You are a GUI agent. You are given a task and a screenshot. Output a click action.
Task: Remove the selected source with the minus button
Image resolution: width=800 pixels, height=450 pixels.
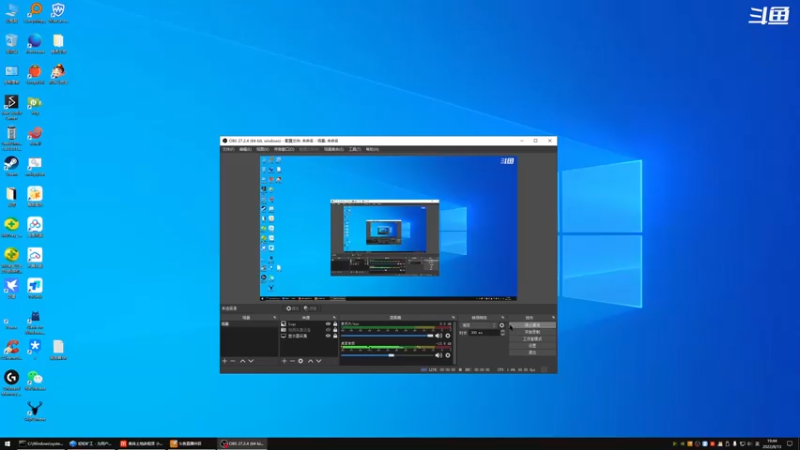292,361
